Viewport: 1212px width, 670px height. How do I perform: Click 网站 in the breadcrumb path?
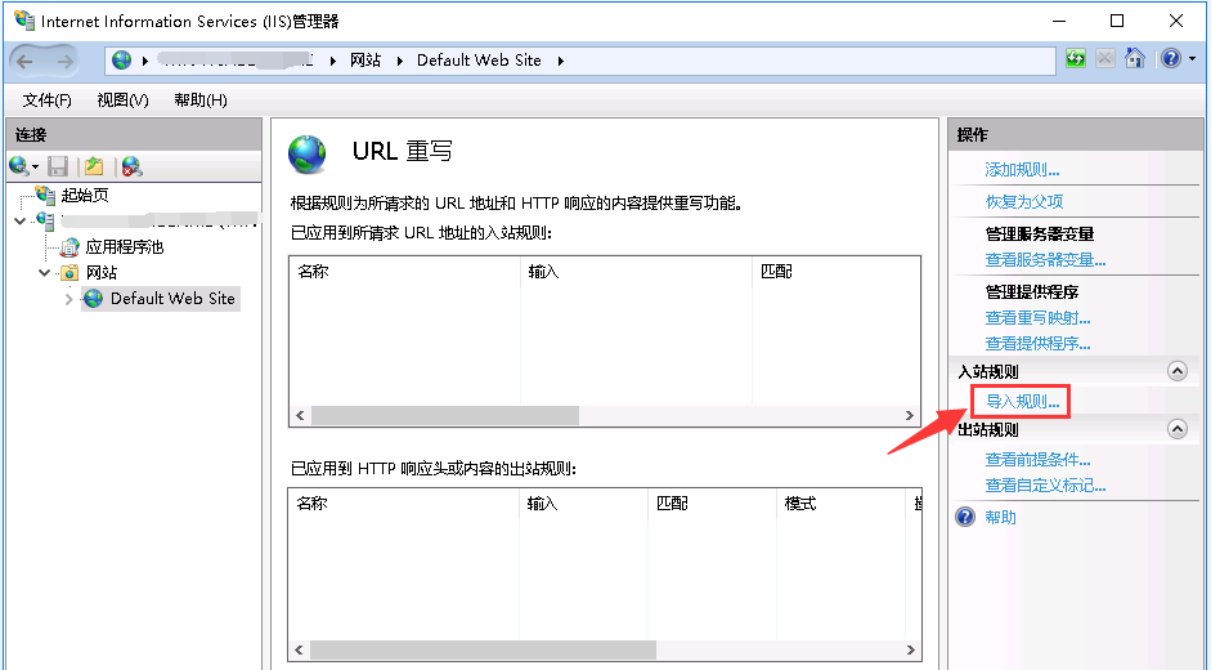tap(365, 60)
